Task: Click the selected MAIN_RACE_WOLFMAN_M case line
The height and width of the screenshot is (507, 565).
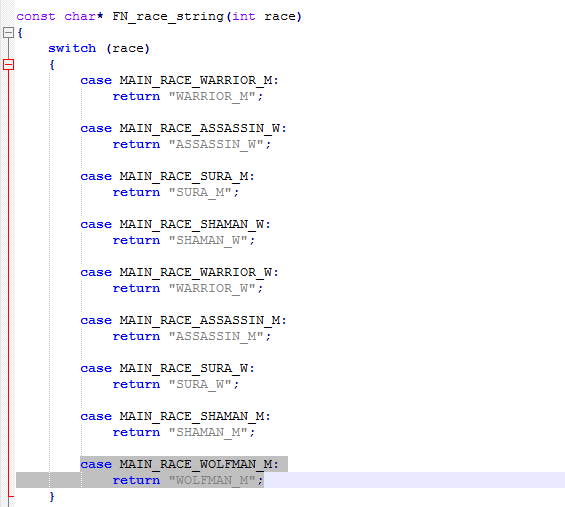Action: click(184, 464)
